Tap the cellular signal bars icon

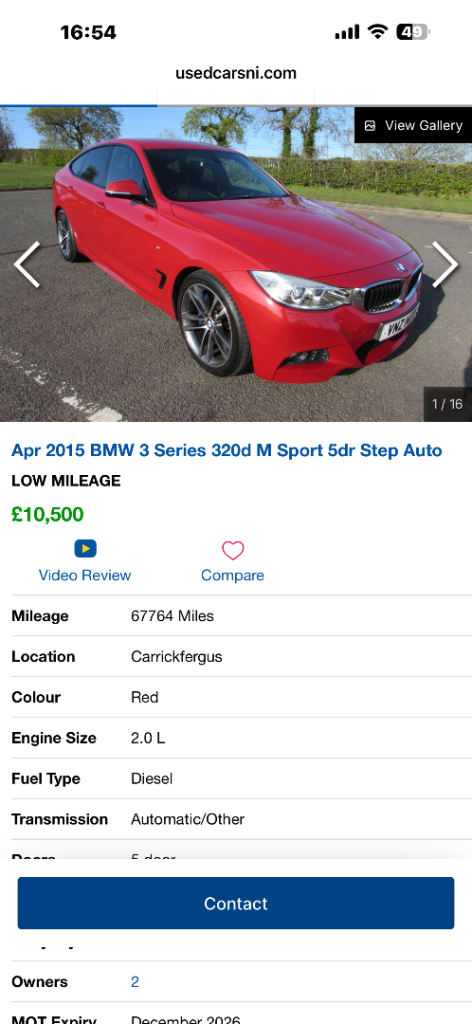pyautogui.click(x=347, y=31)
